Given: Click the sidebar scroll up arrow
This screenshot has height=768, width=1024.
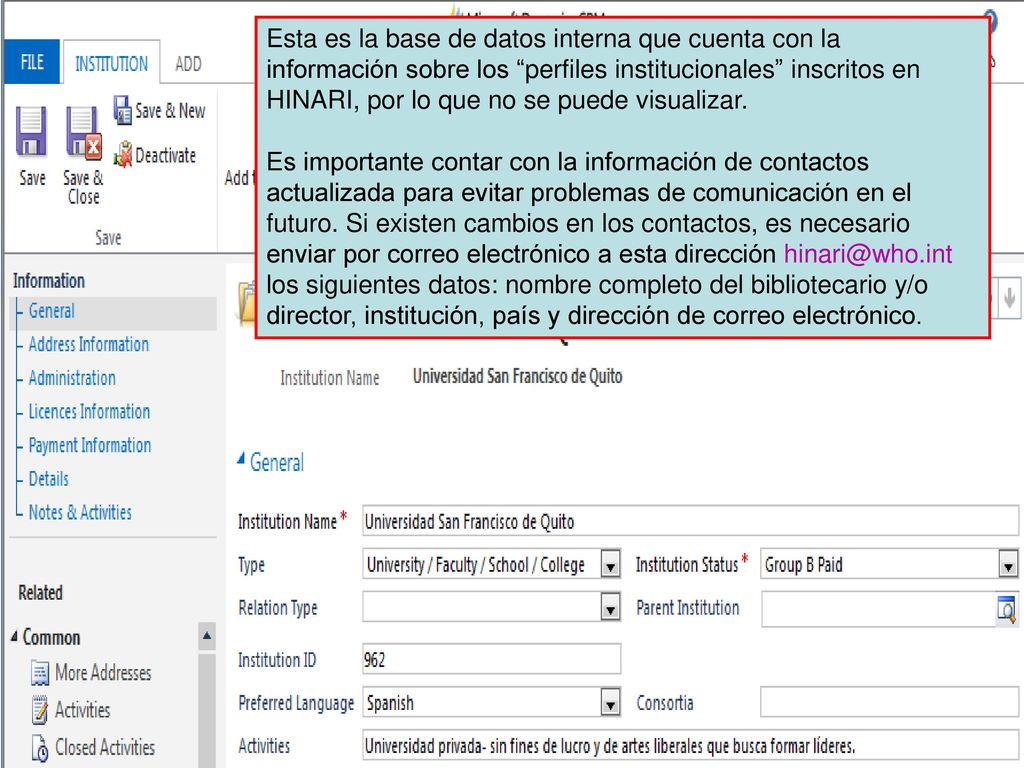Looking at the screenshot, I should pos(207,635).
